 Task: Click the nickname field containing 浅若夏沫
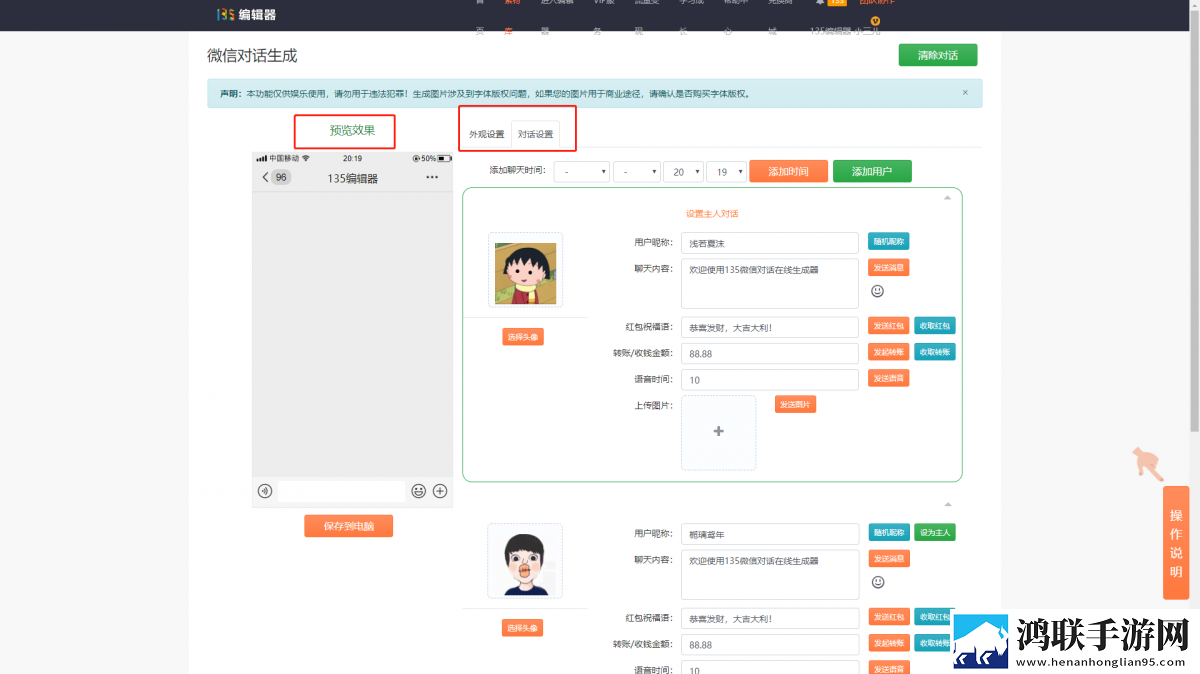[769, 243]
